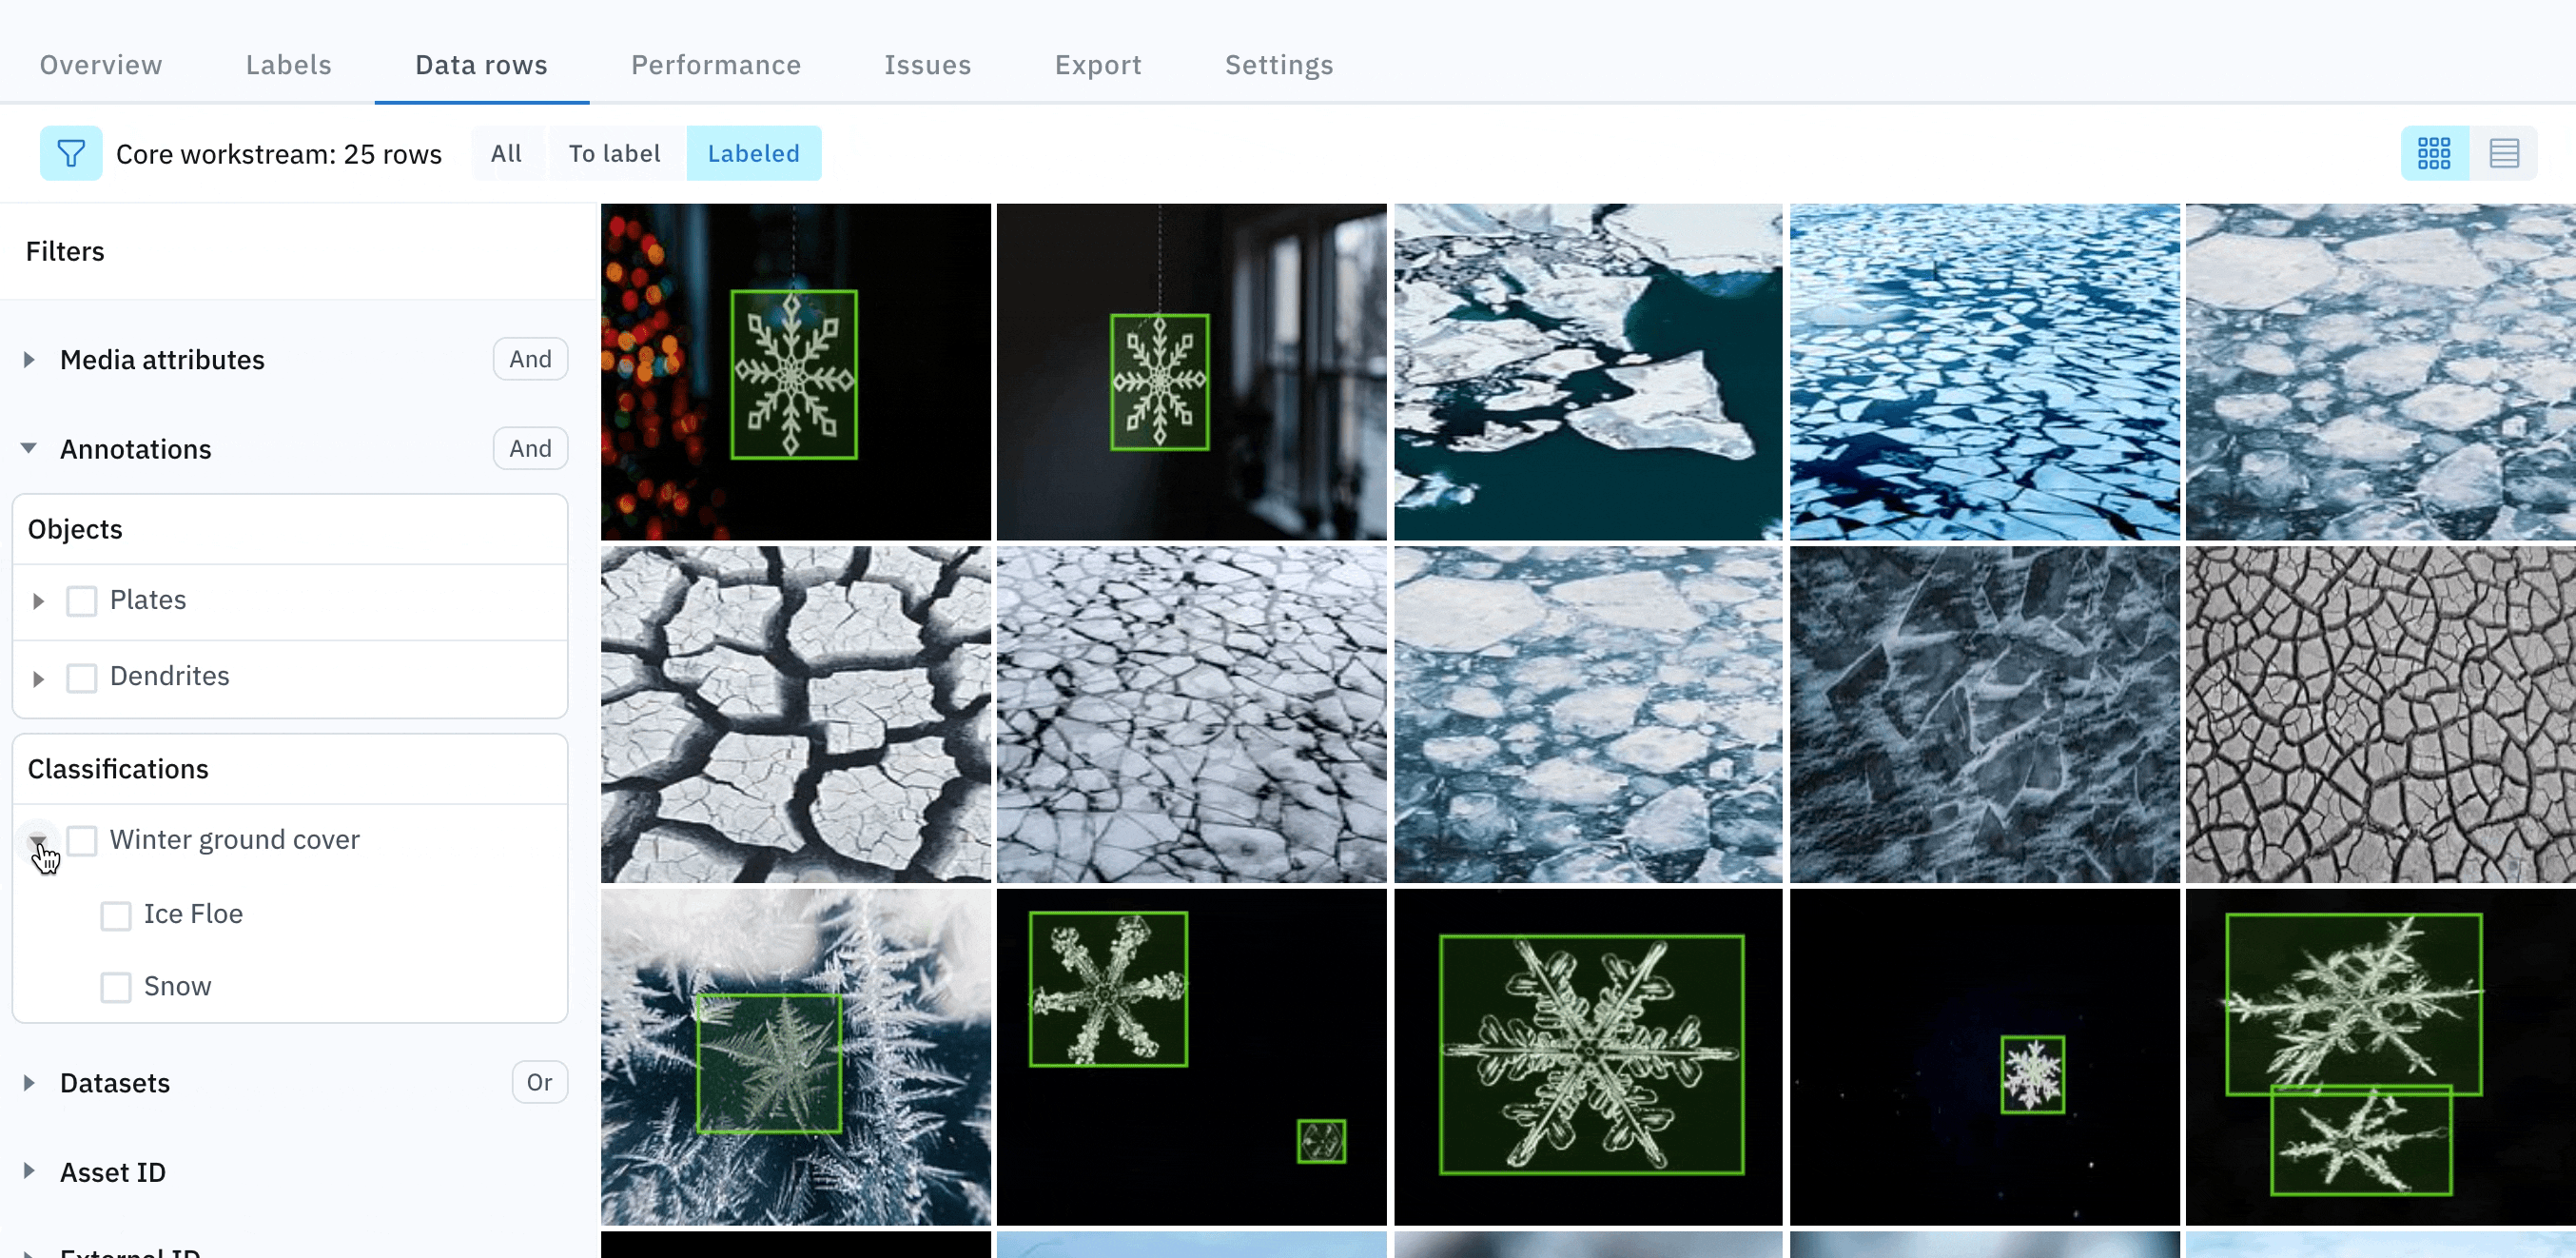
Task: Switch to grid view layout
Action: click(x=2434, y=153)
